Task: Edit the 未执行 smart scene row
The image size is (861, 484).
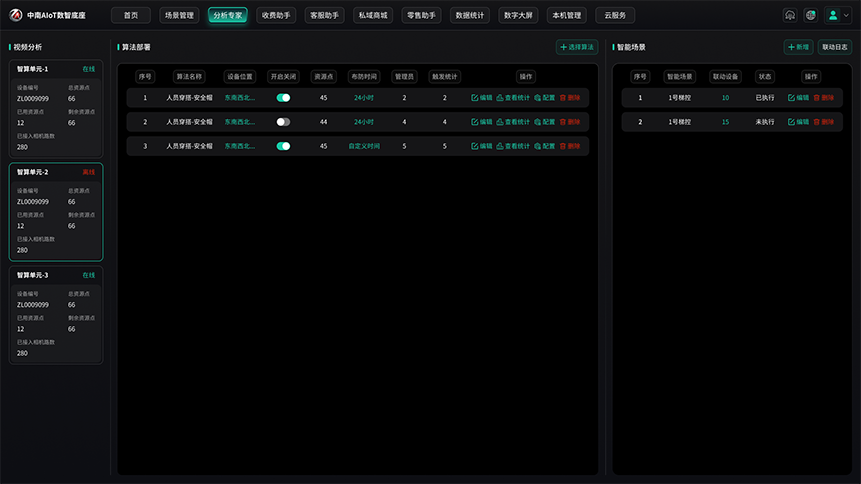Action: (x=798, y=122)
